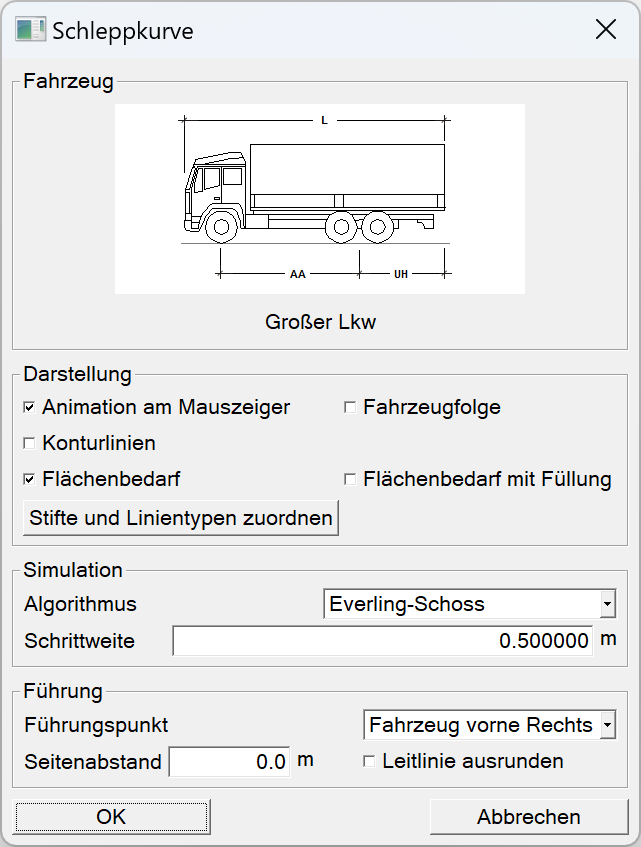Image resolution: width=641 pixels, height=847 pixels.
Task: Close the Schleppkurve dialog
Action: coord(606,30)
